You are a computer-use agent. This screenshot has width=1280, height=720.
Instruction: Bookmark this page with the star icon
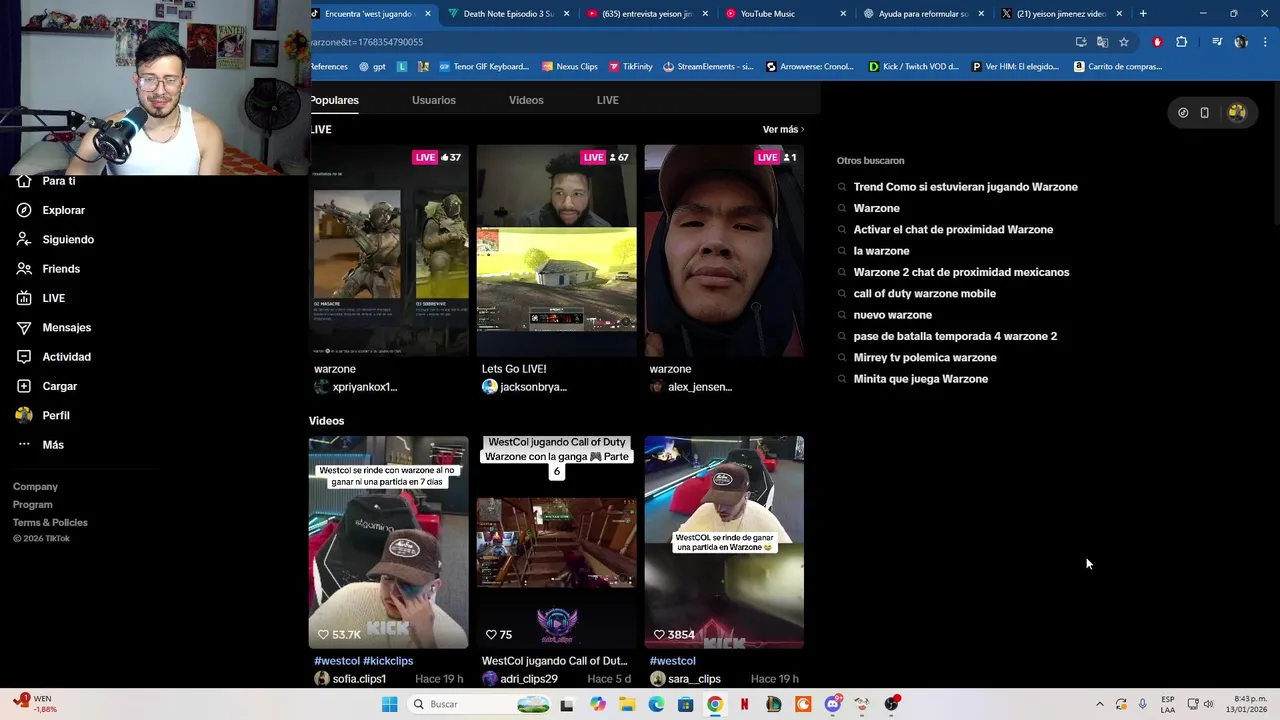[1124, 42]
